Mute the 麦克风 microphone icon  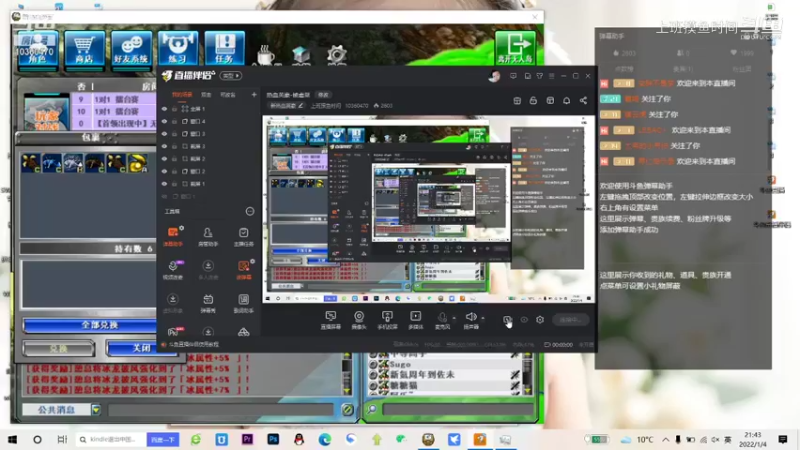442,317
